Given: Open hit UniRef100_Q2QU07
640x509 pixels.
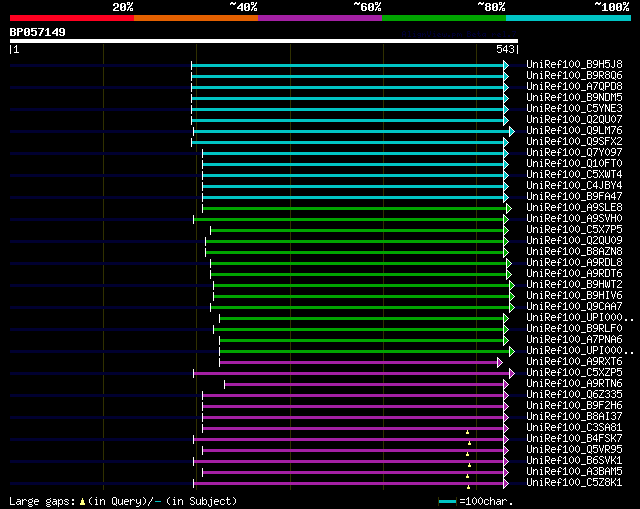Looking at the screenshot, I should coord(574,120).
